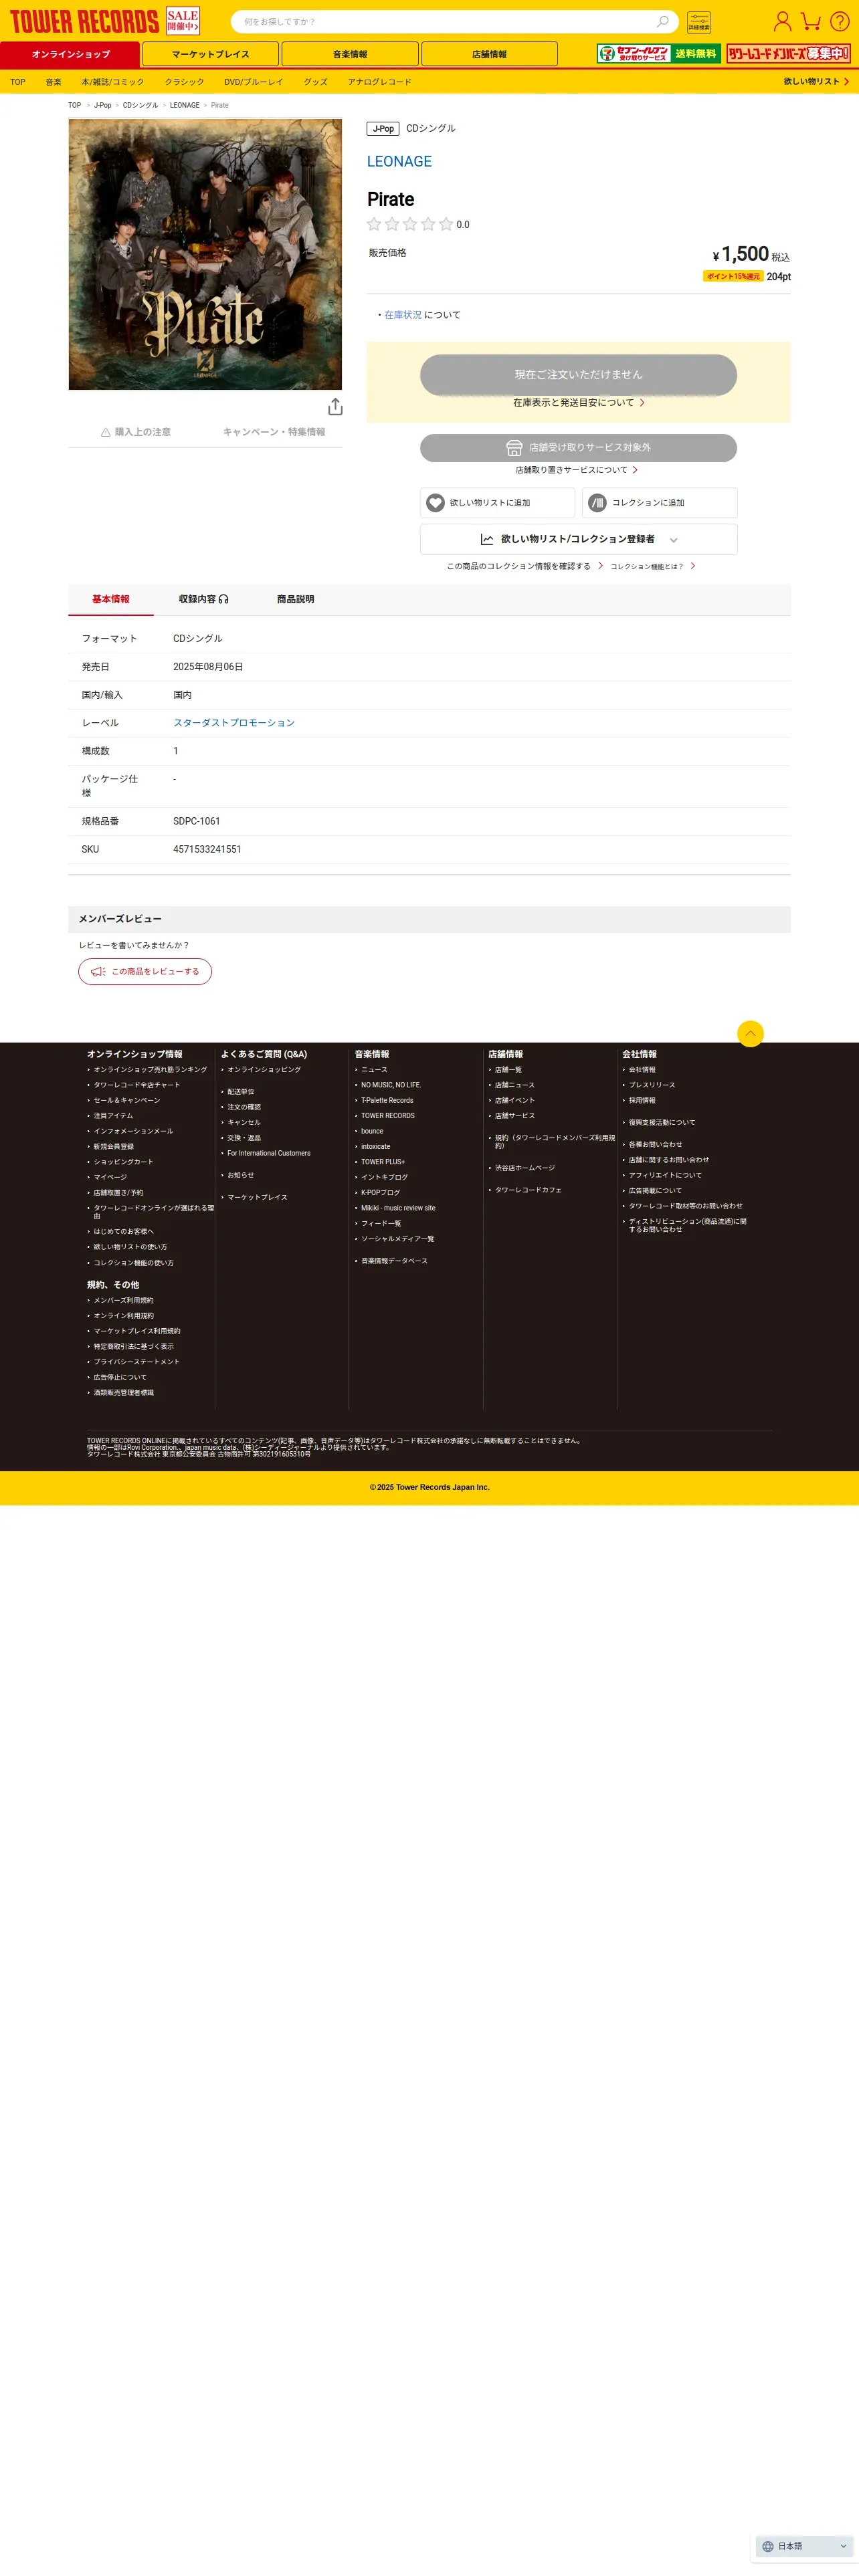
Task: Open 音楽情報データベース footer link
Action: (x=394, y=1261)
